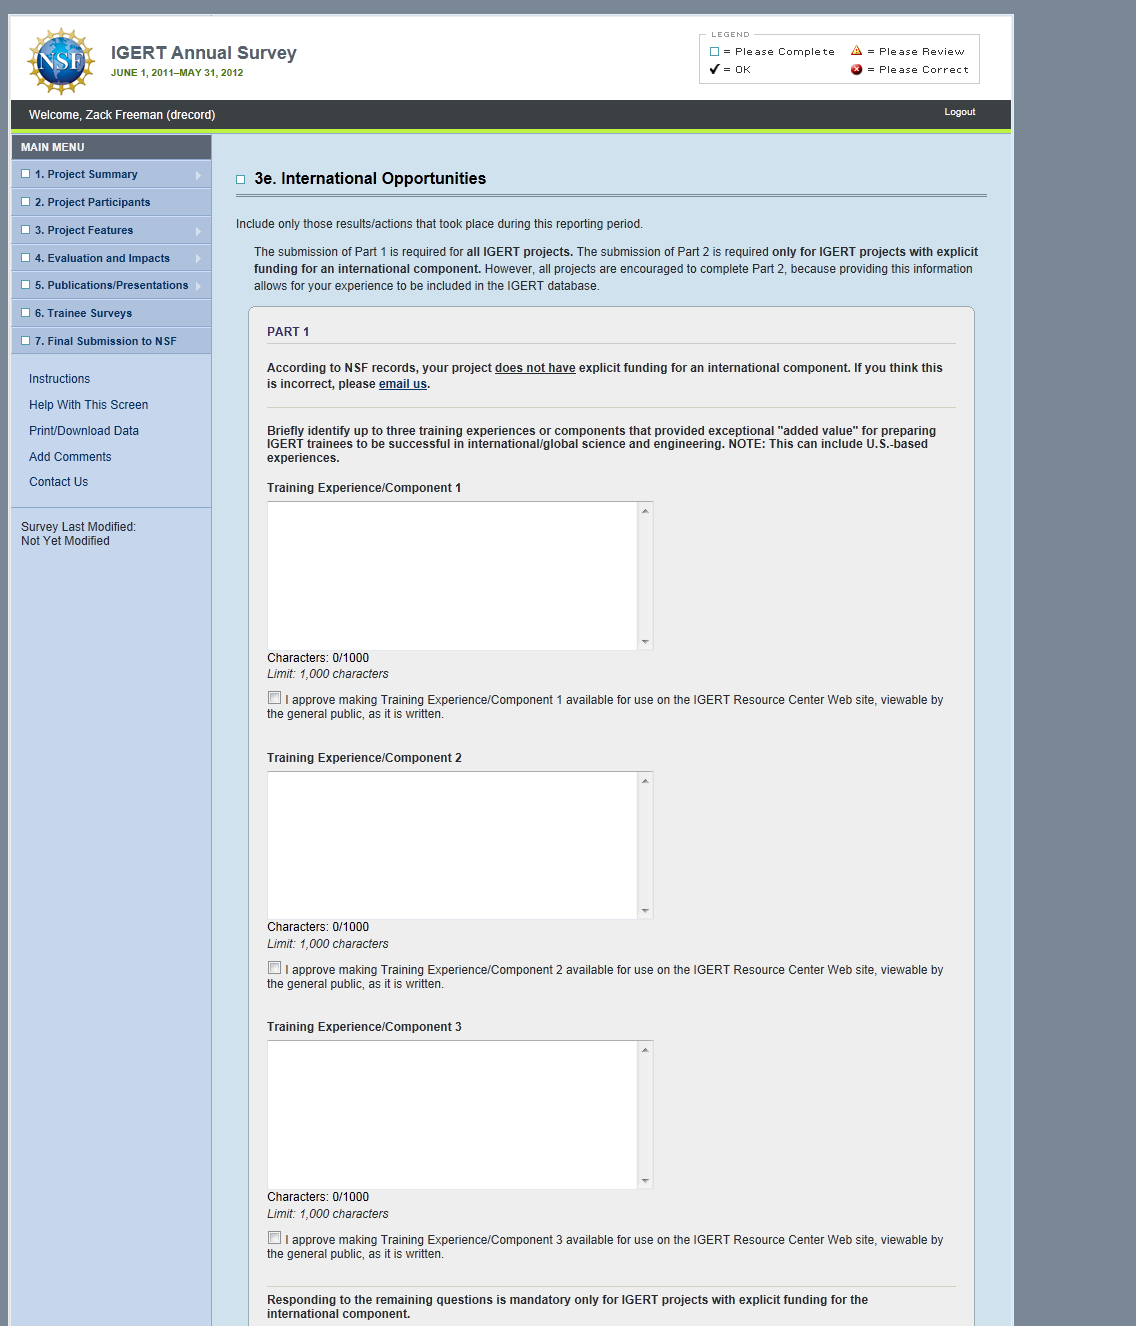Click the email us link

403,384
